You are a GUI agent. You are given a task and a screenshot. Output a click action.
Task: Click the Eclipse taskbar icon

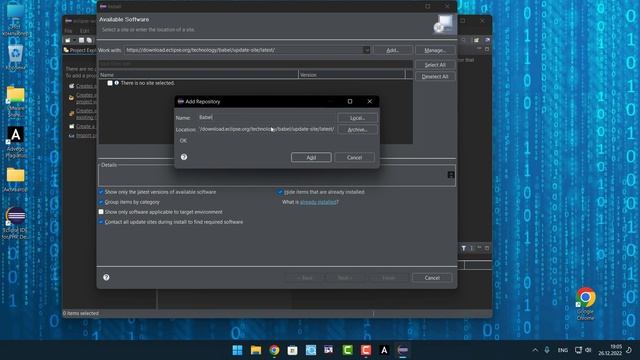[x=402, y=350]
